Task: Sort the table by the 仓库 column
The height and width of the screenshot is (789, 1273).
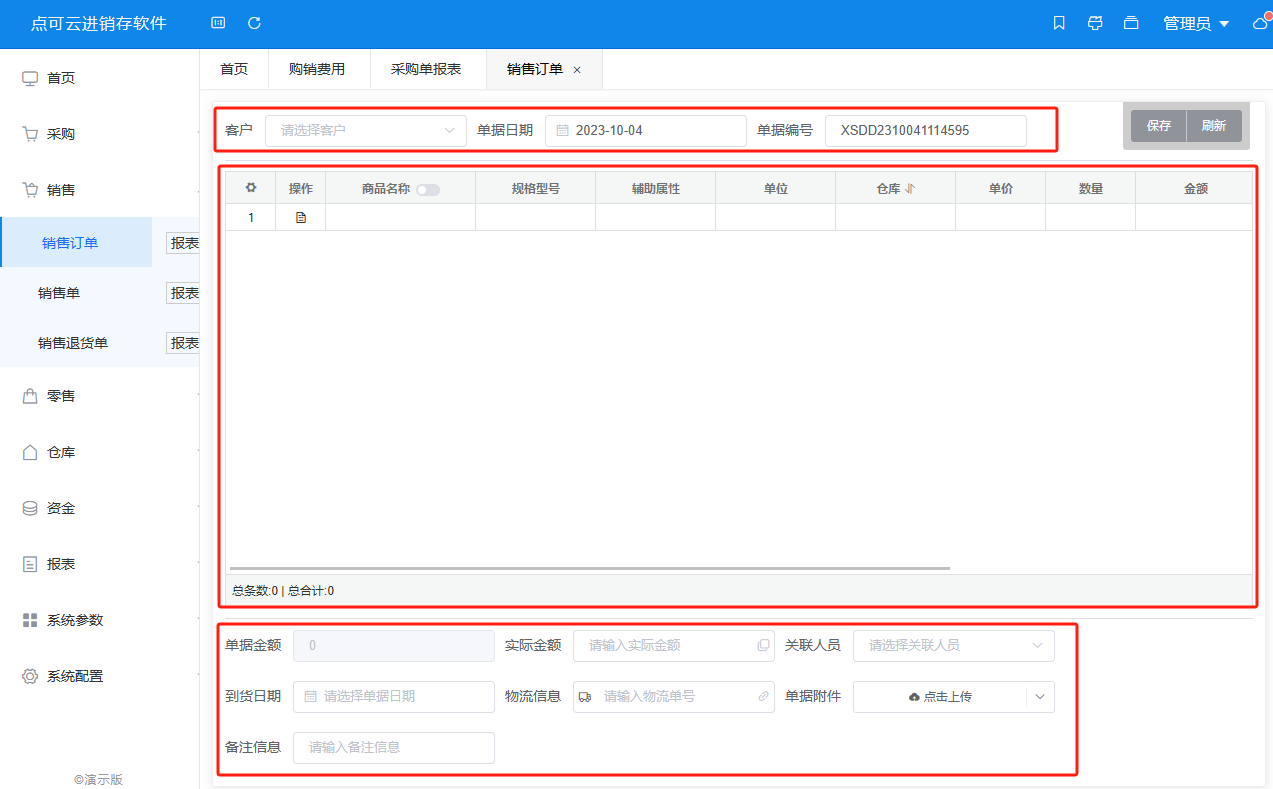Action: coord(910,188)
